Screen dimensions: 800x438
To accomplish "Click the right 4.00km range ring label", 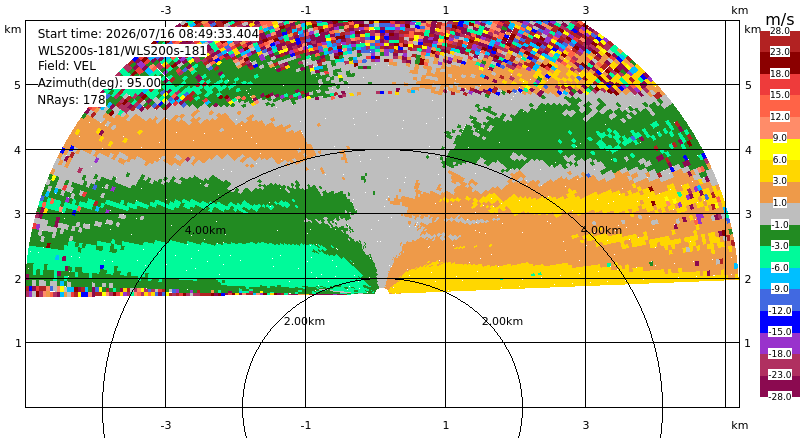I will [602, 230].
